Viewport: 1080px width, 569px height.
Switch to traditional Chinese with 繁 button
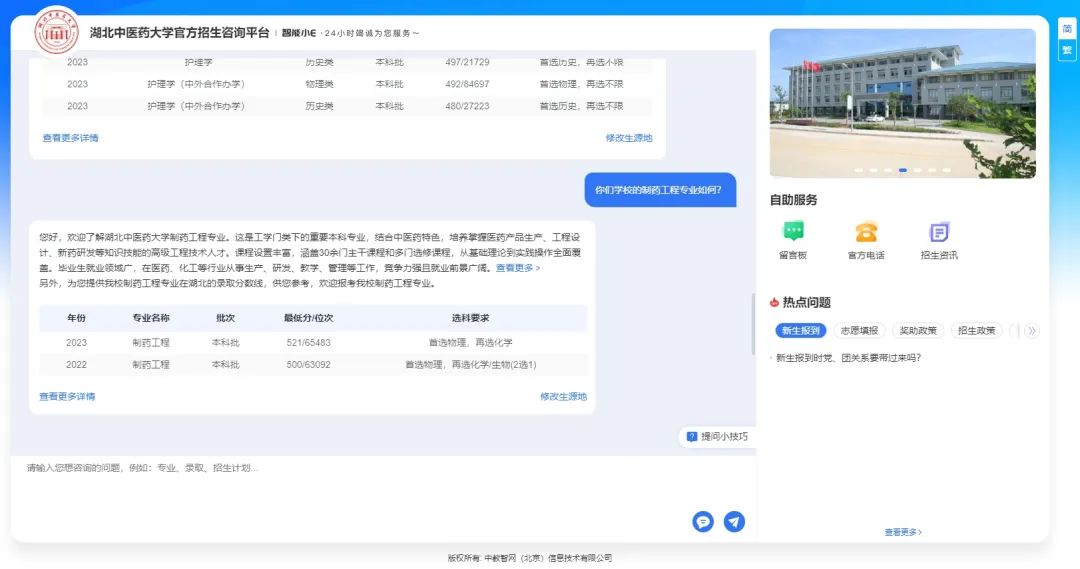coord(1067,49)
